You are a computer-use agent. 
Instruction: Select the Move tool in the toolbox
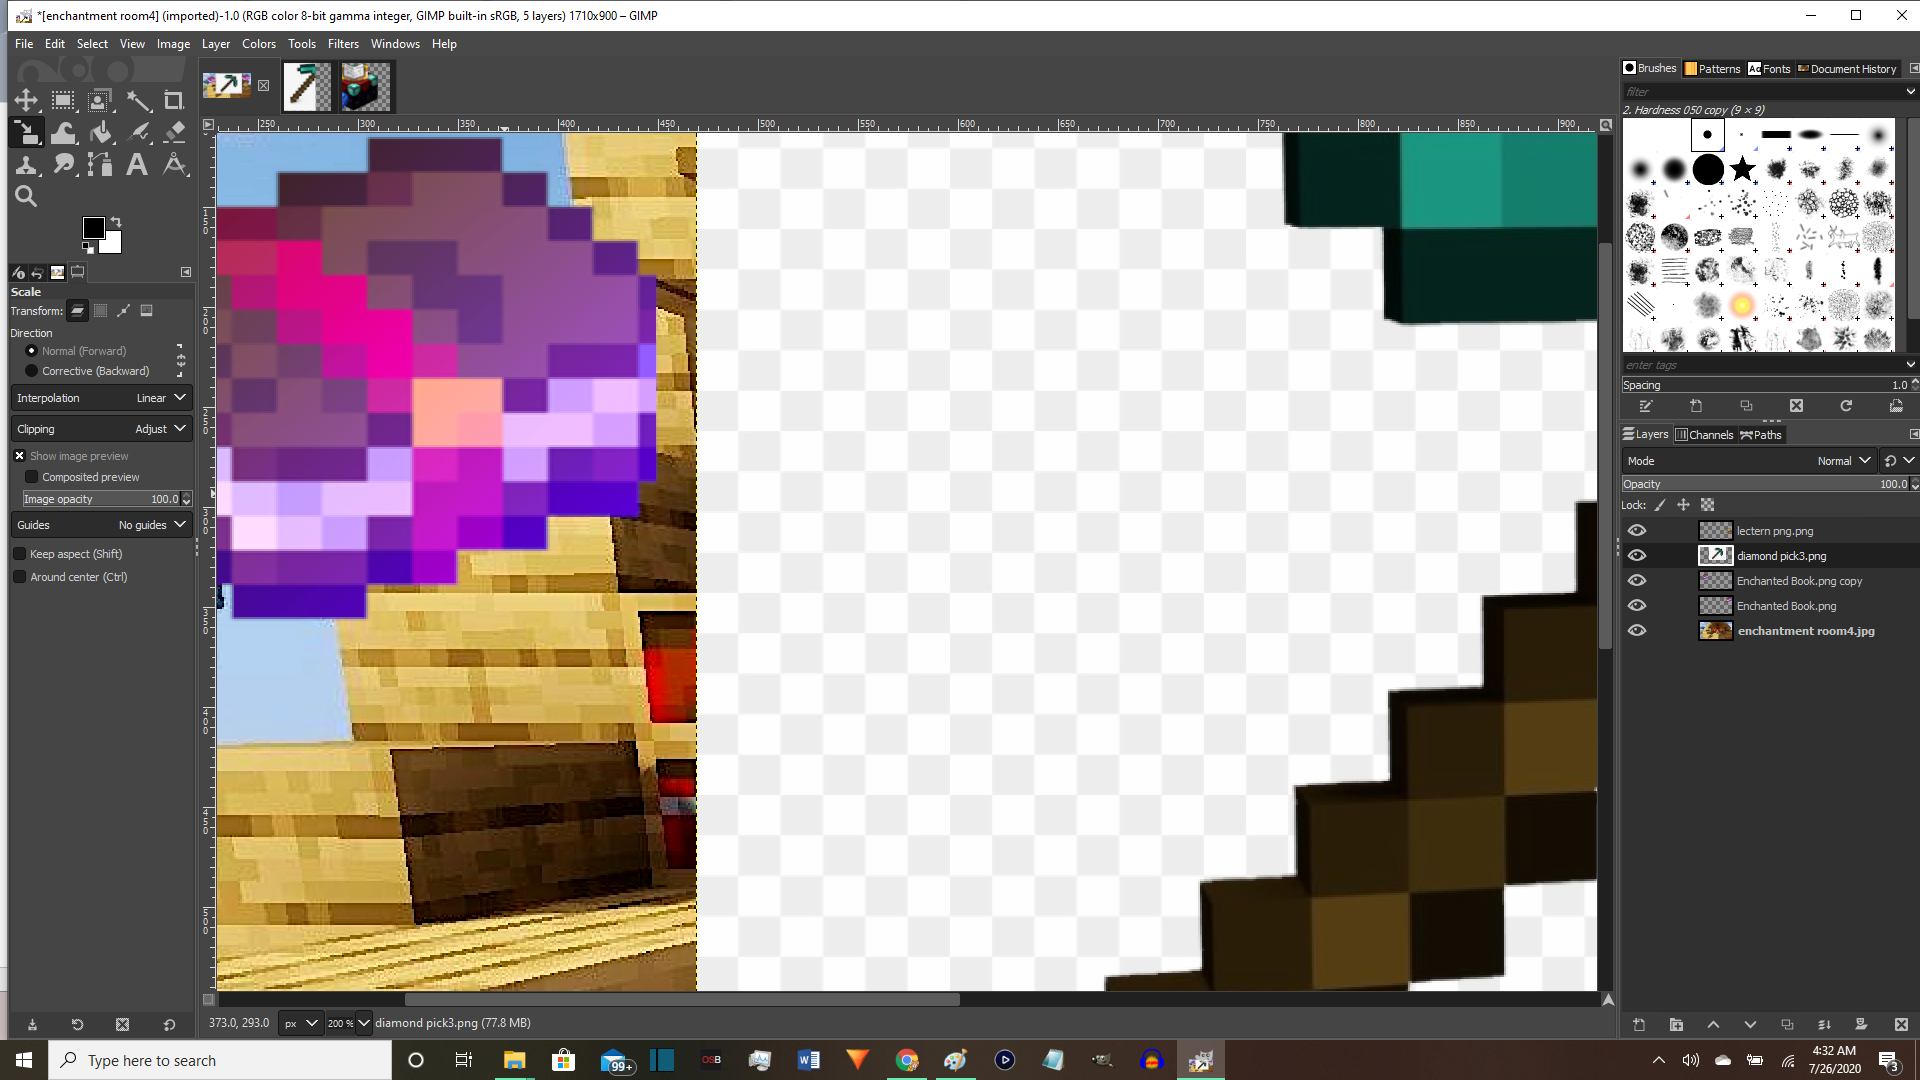26,100
